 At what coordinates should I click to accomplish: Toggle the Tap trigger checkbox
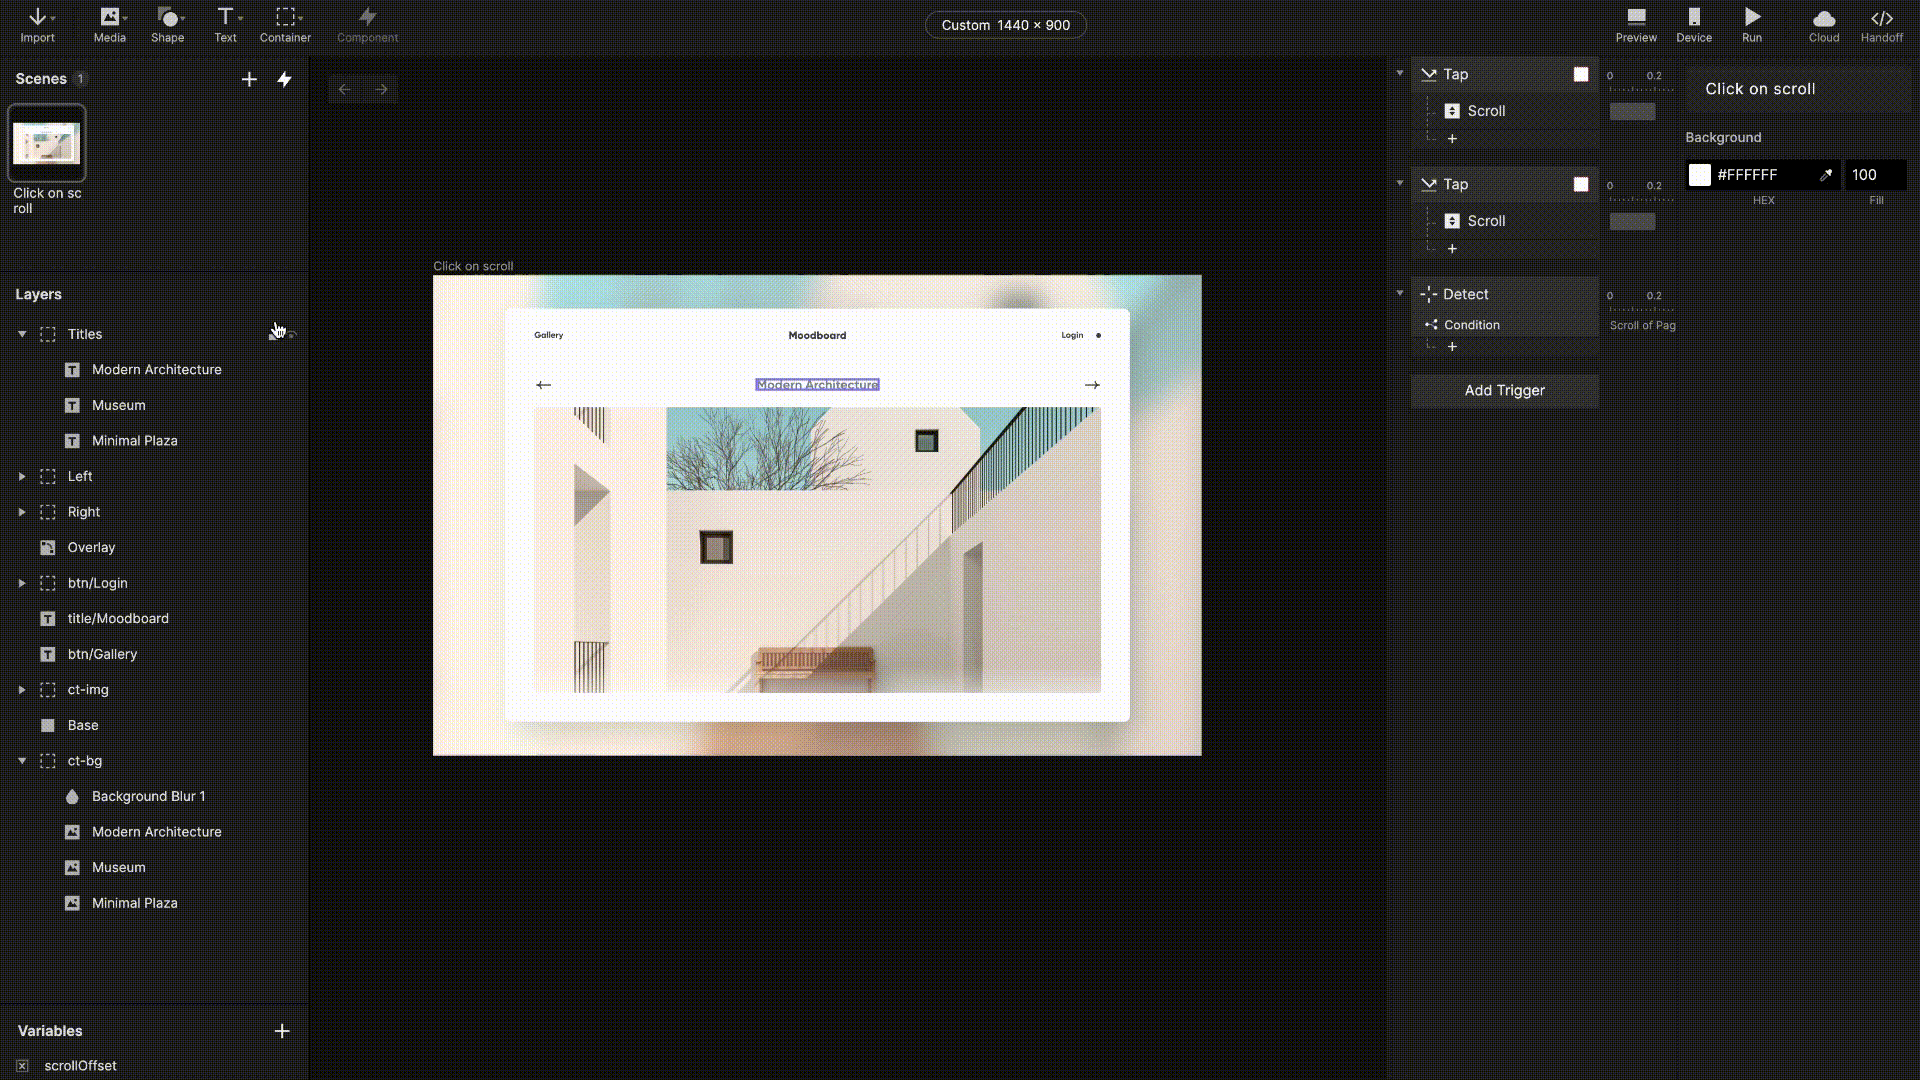(1581, 74)
